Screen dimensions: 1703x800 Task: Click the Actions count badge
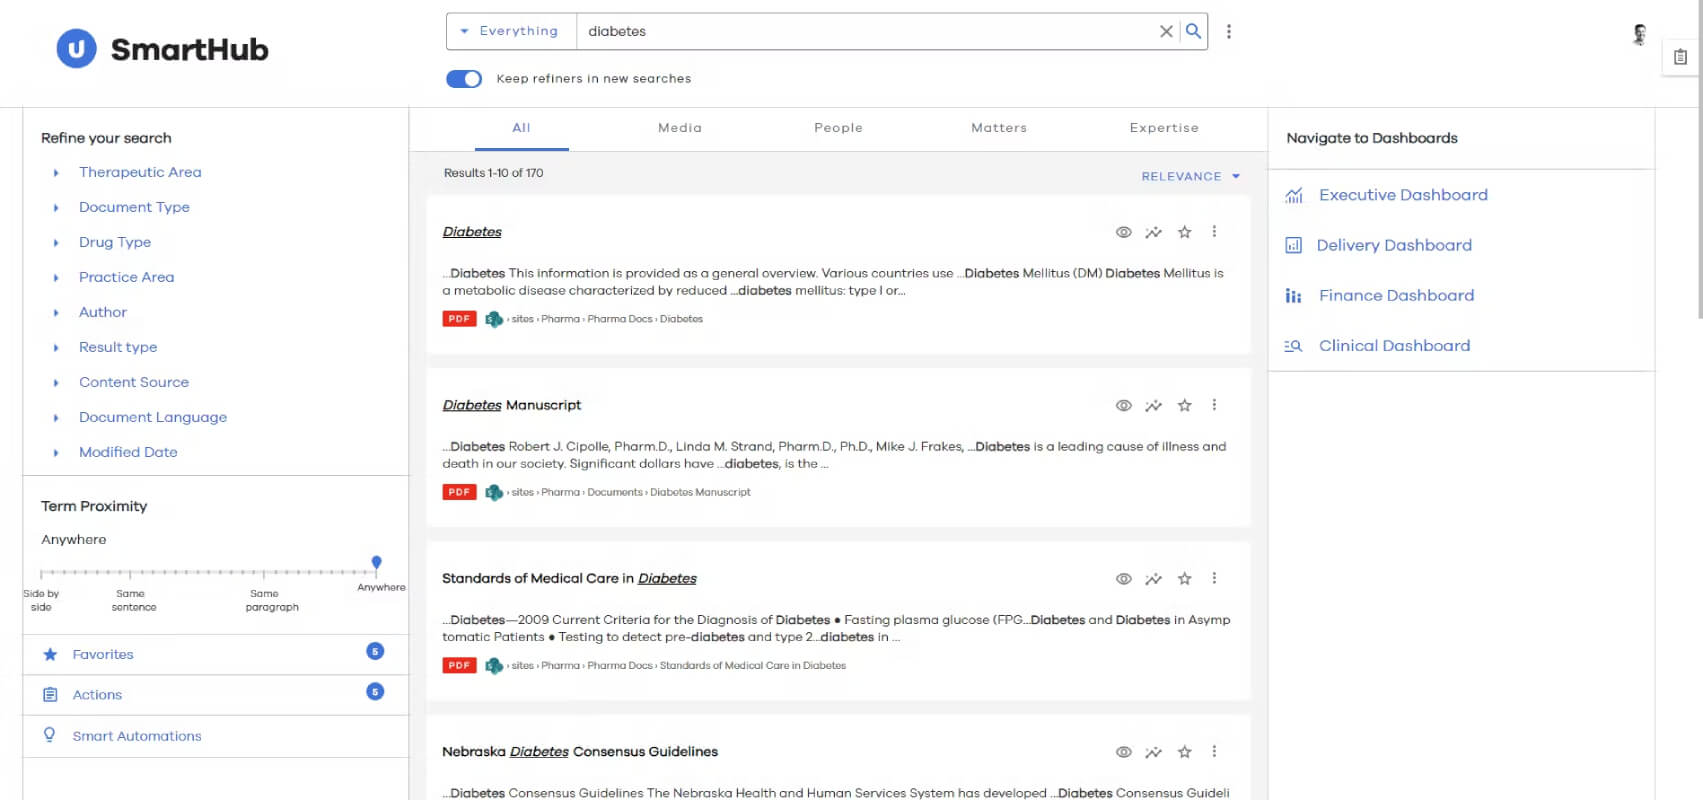(x=375, y=691)
